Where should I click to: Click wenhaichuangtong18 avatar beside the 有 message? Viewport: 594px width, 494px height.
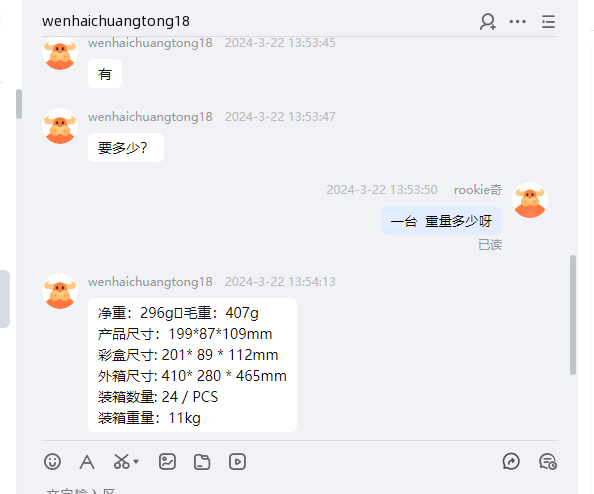[x=60, y=54]
